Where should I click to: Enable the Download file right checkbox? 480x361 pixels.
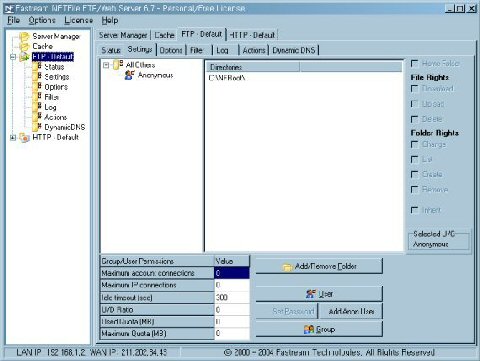pyautogui.click(x=414, y=89)
